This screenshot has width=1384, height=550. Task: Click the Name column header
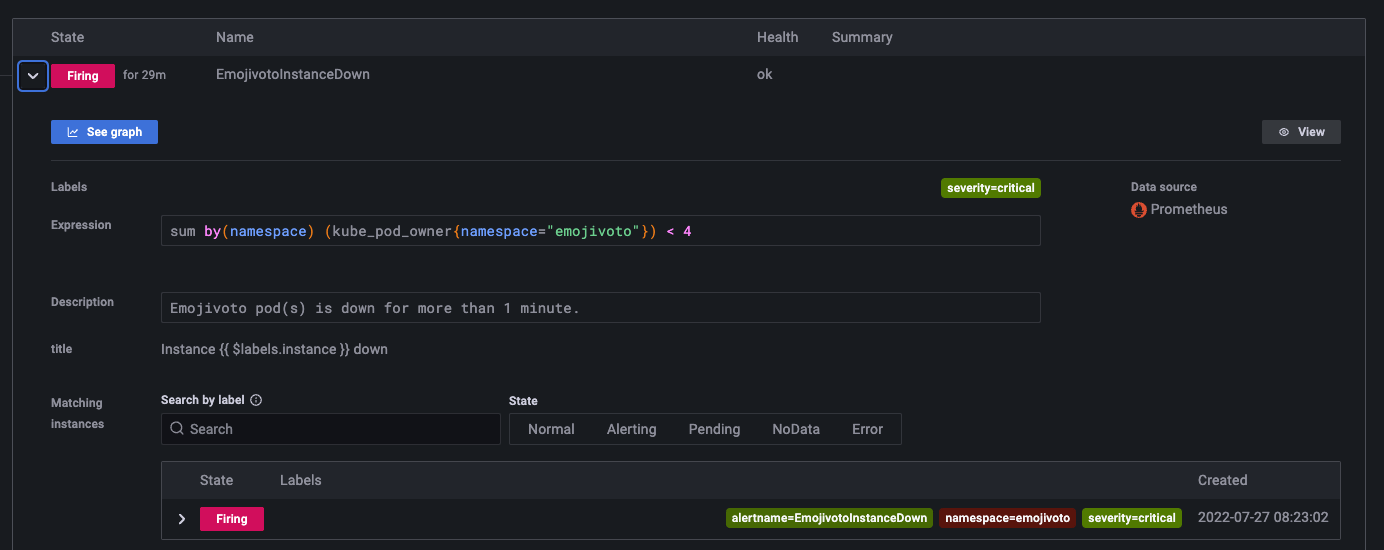tap(235, 37)
